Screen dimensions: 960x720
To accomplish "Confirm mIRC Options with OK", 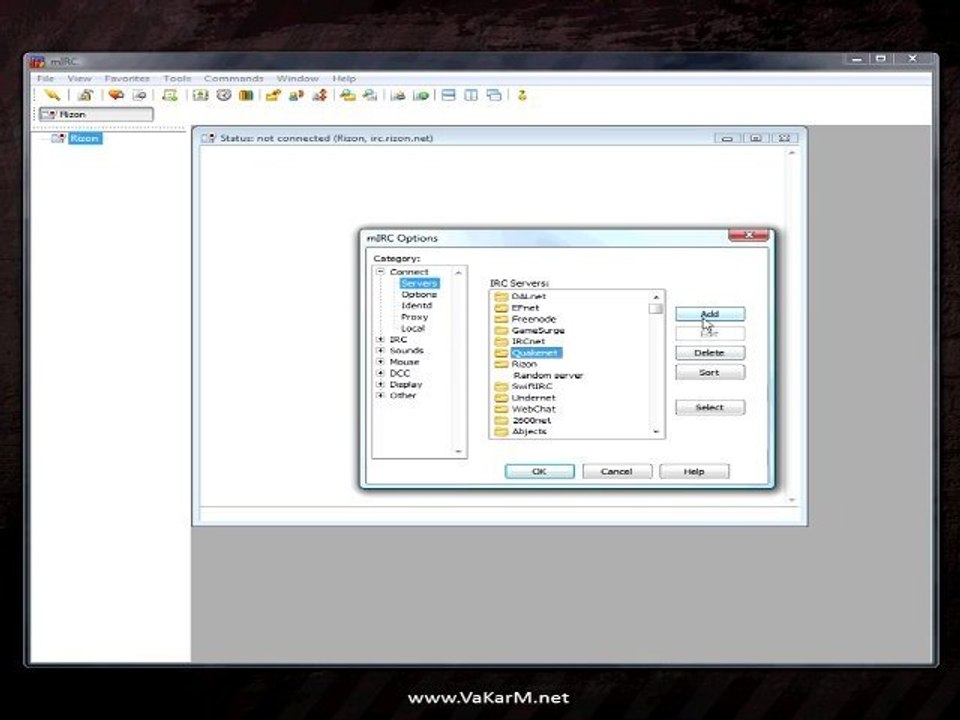I will (x=539, y=471).
